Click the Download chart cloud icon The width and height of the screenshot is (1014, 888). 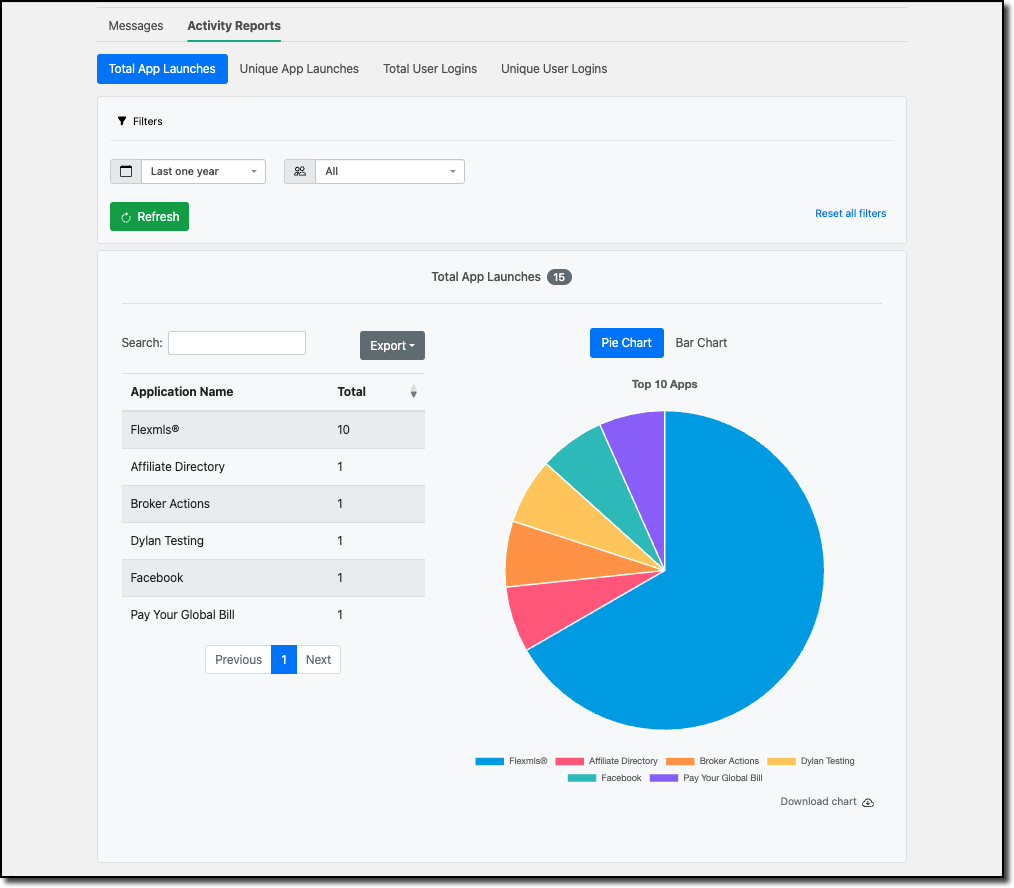(868, 802)
